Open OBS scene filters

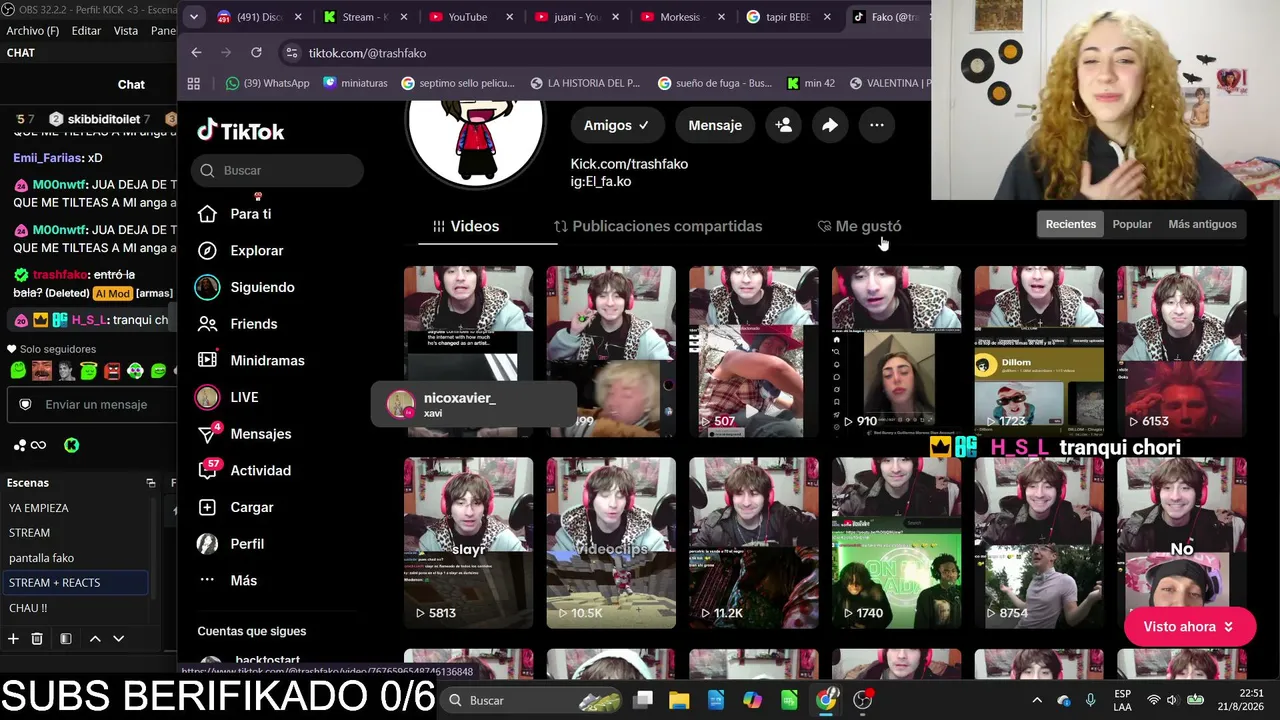click(x=65, y=639)
